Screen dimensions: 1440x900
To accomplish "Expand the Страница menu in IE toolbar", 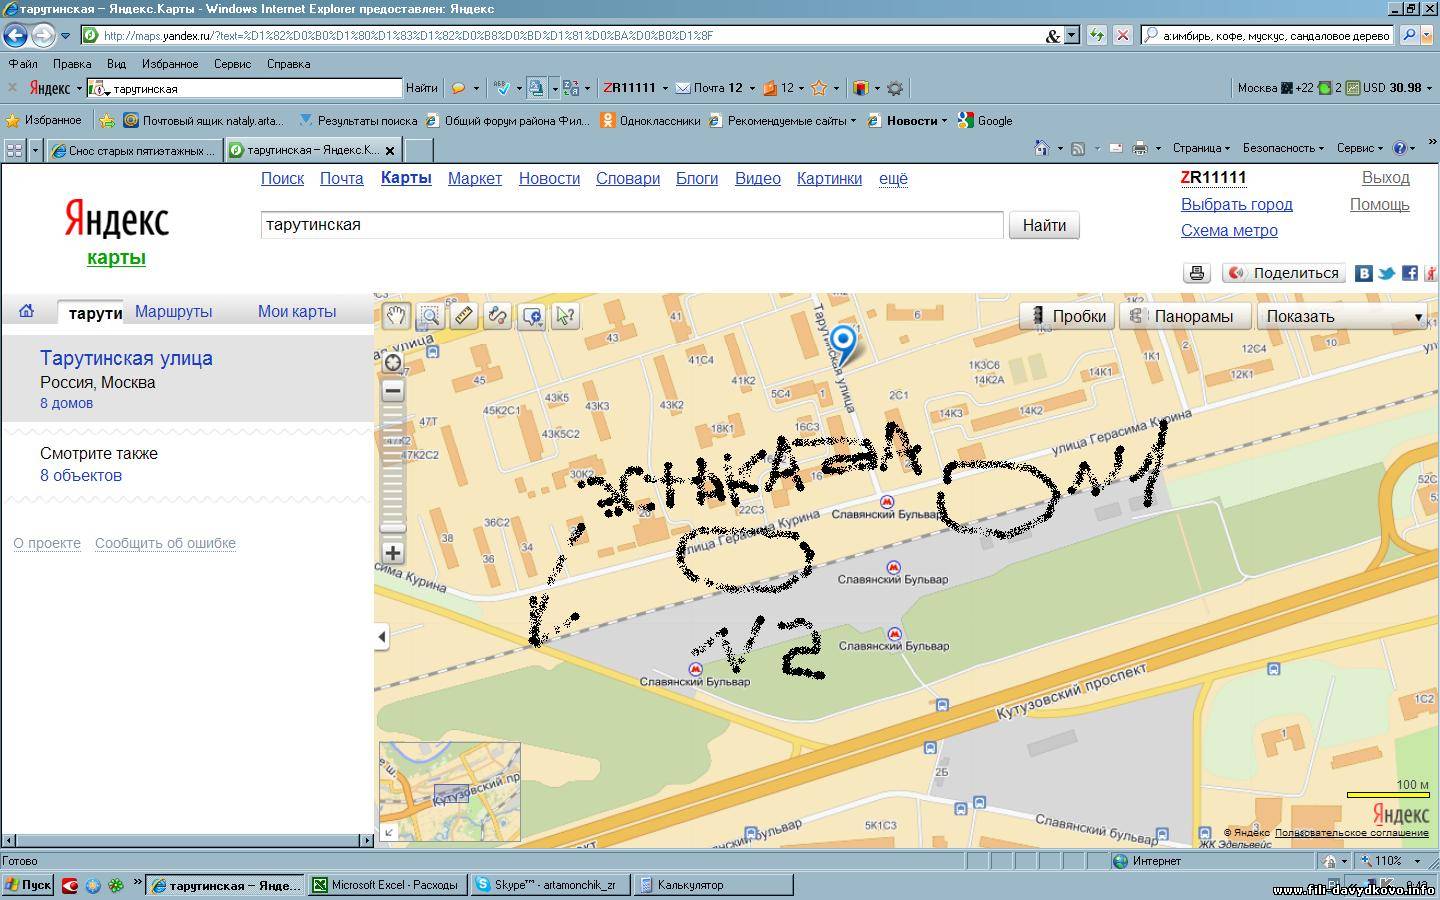I will pos(1200,148).
